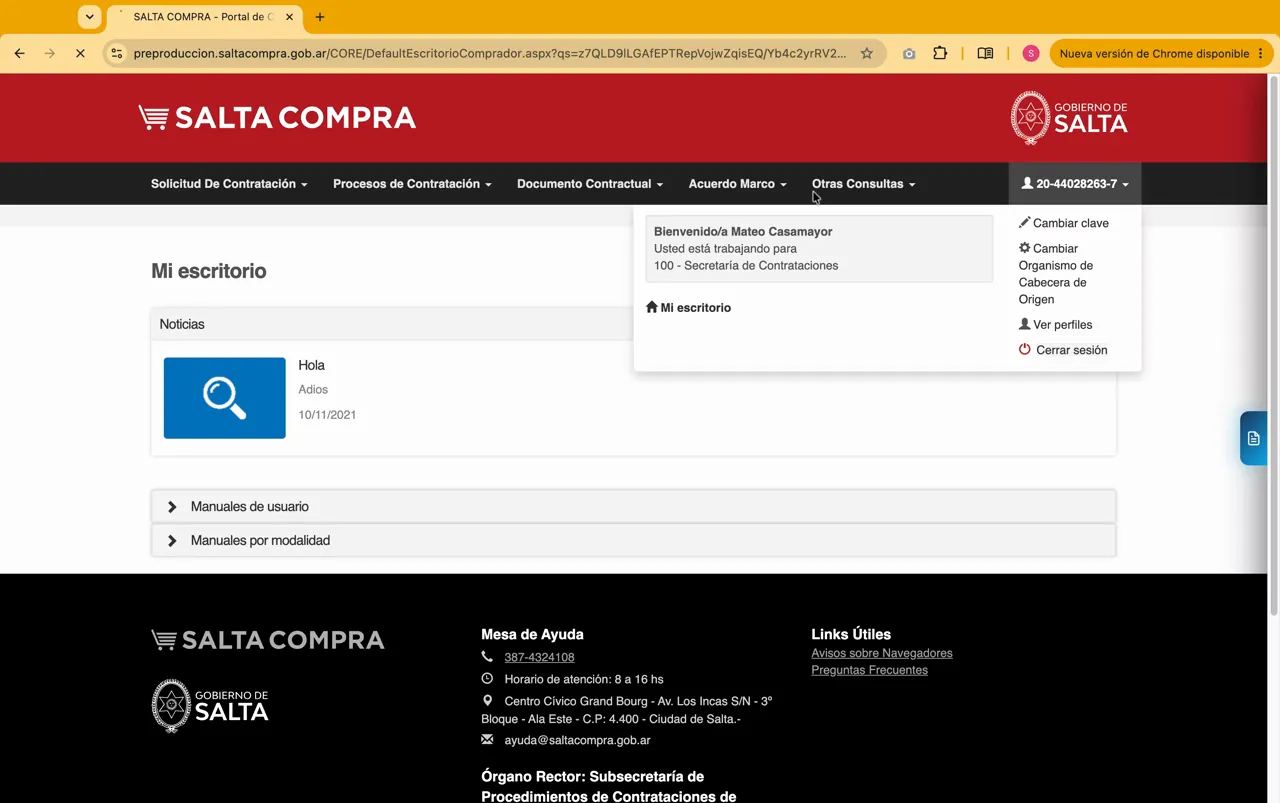
Task: Click the 100 - Secretaría de Contrataciones text
Action: 746,265
